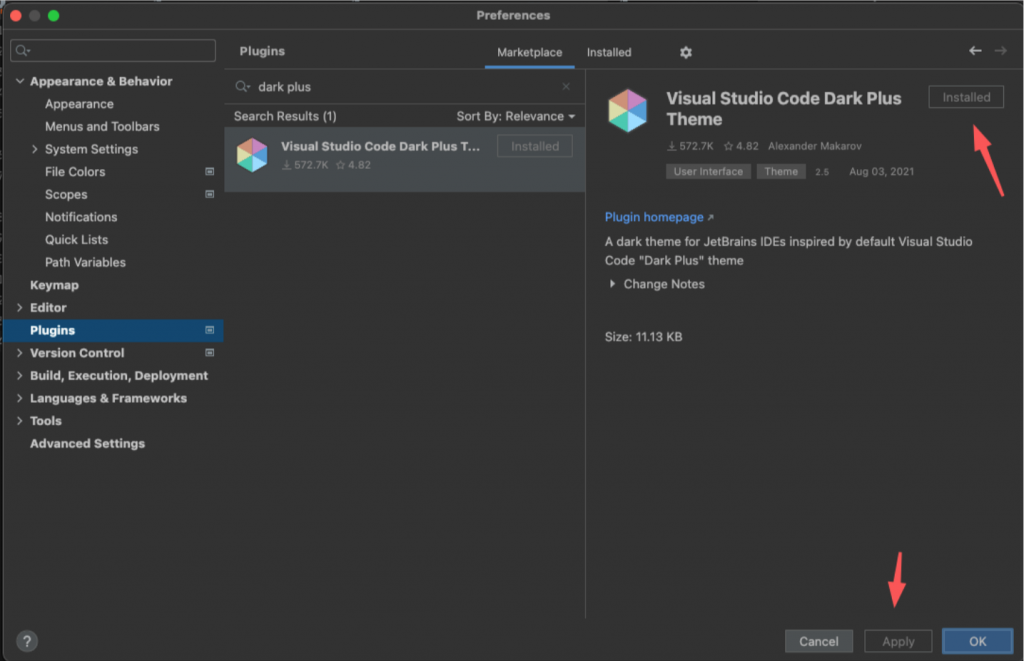Click the Aug 03, 2021 date
The height and width of the screenshot is (661, 1024).
click(881, 172)
